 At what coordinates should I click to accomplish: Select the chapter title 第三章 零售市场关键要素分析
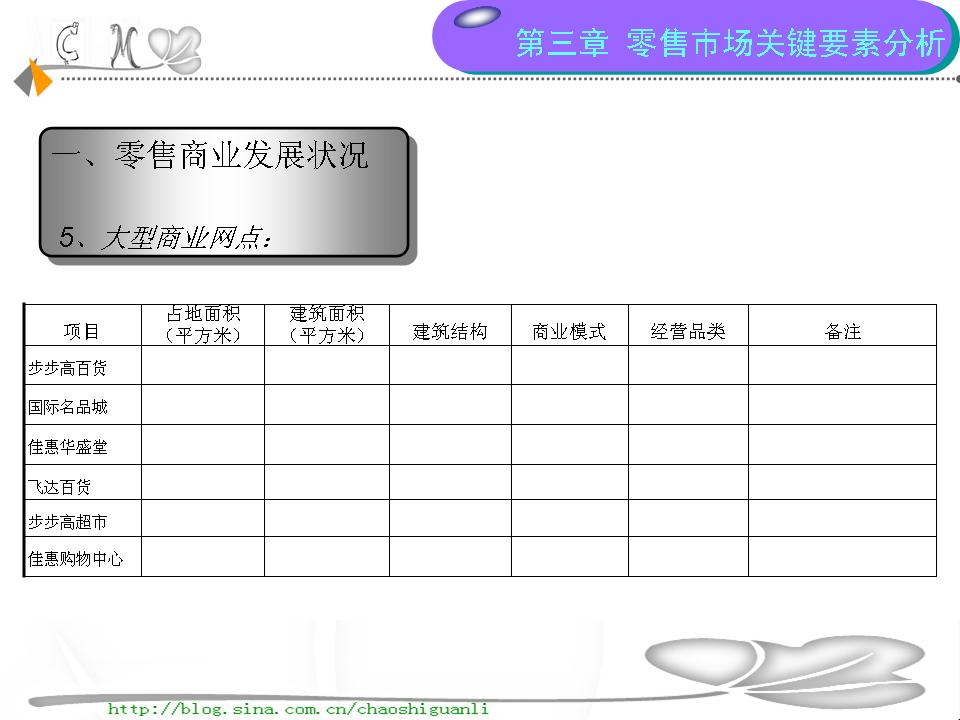[x=729, y=43]
